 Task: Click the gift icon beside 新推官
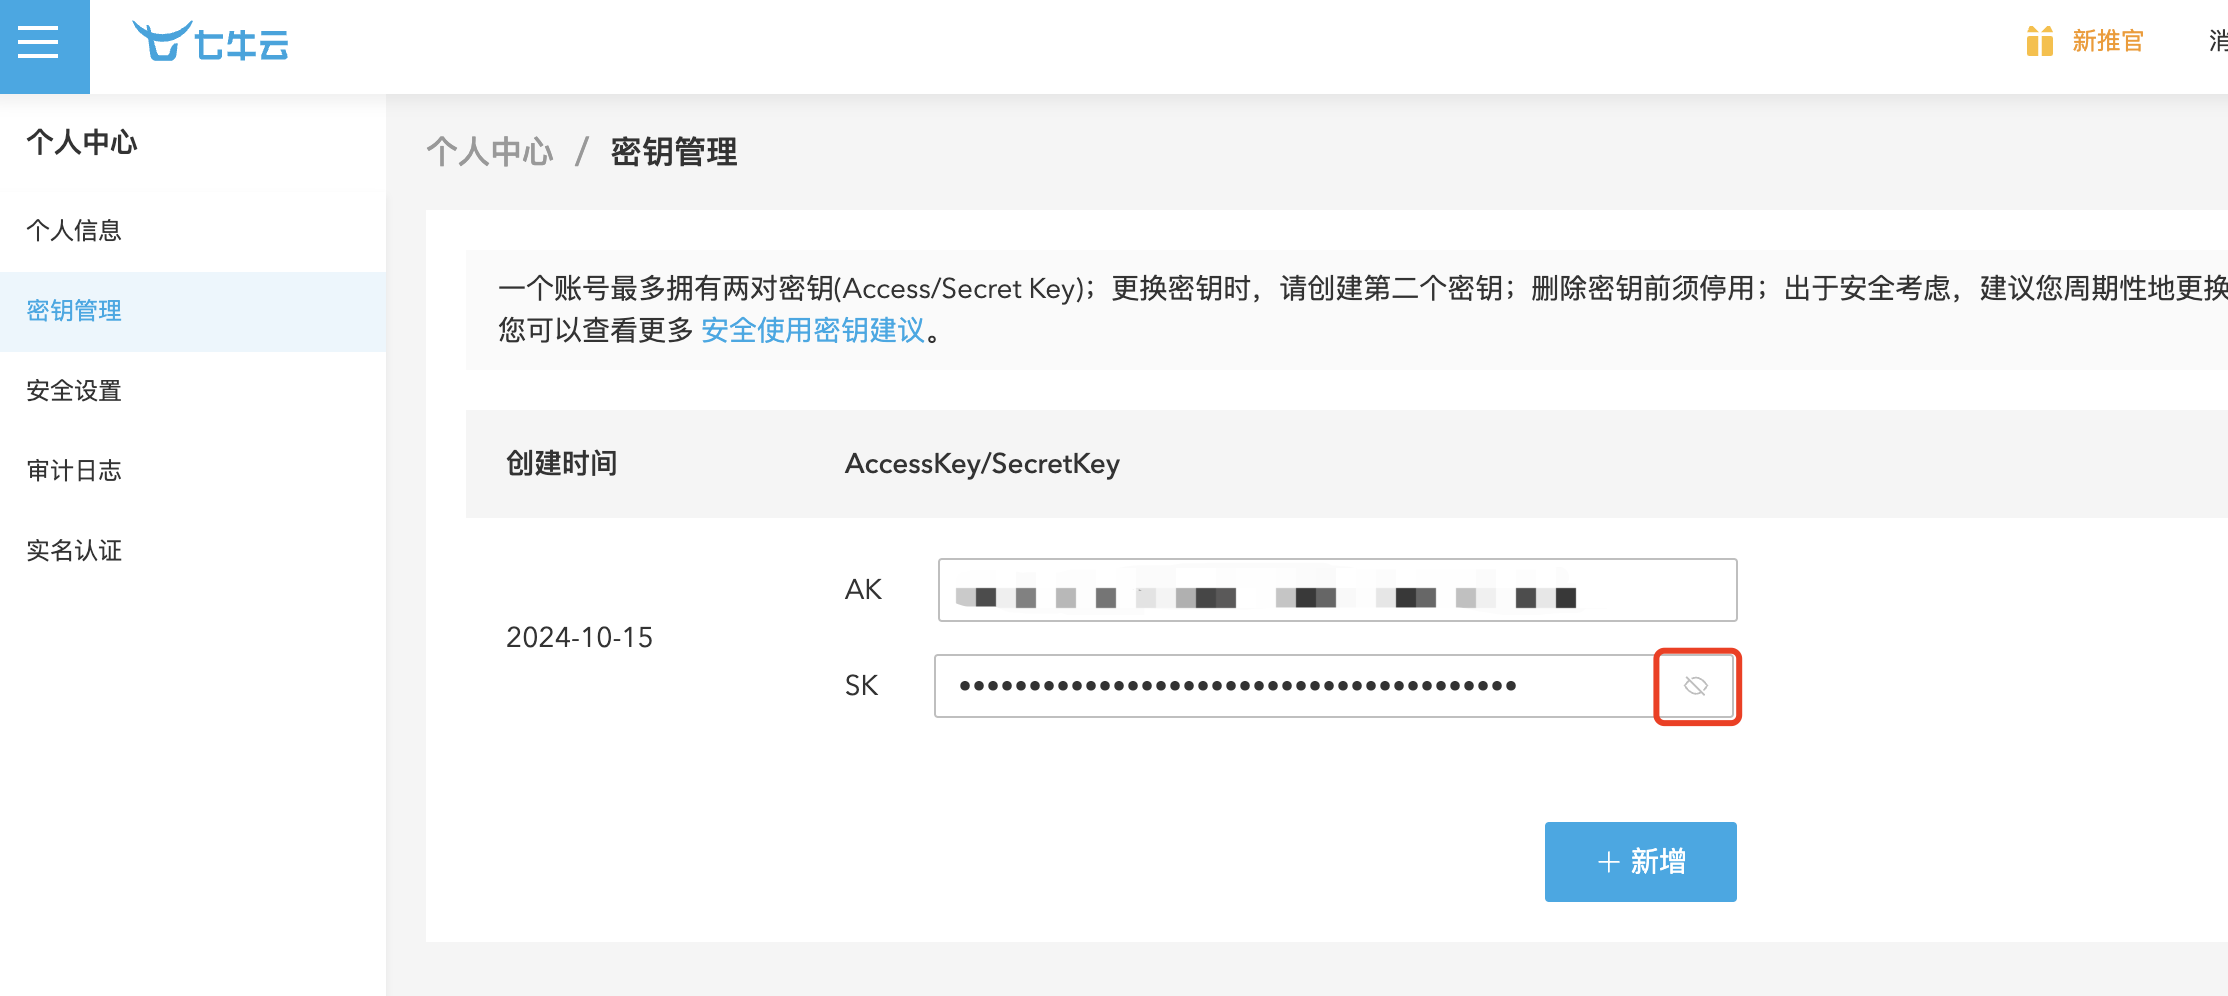click(x=2039, y=41)
